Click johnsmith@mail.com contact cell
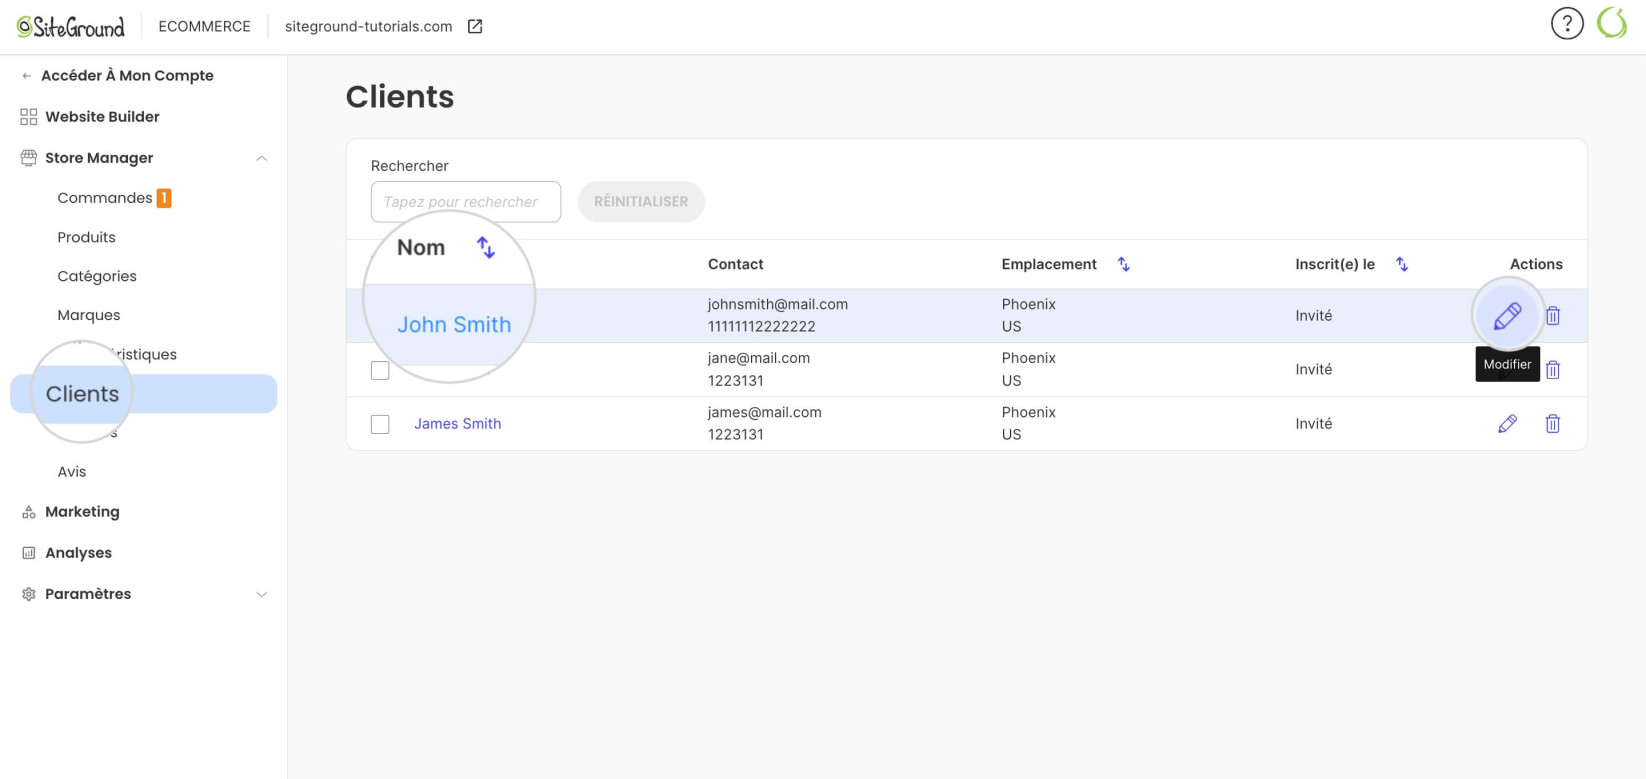Viewport: 1646px width, 779px height. 778,304
